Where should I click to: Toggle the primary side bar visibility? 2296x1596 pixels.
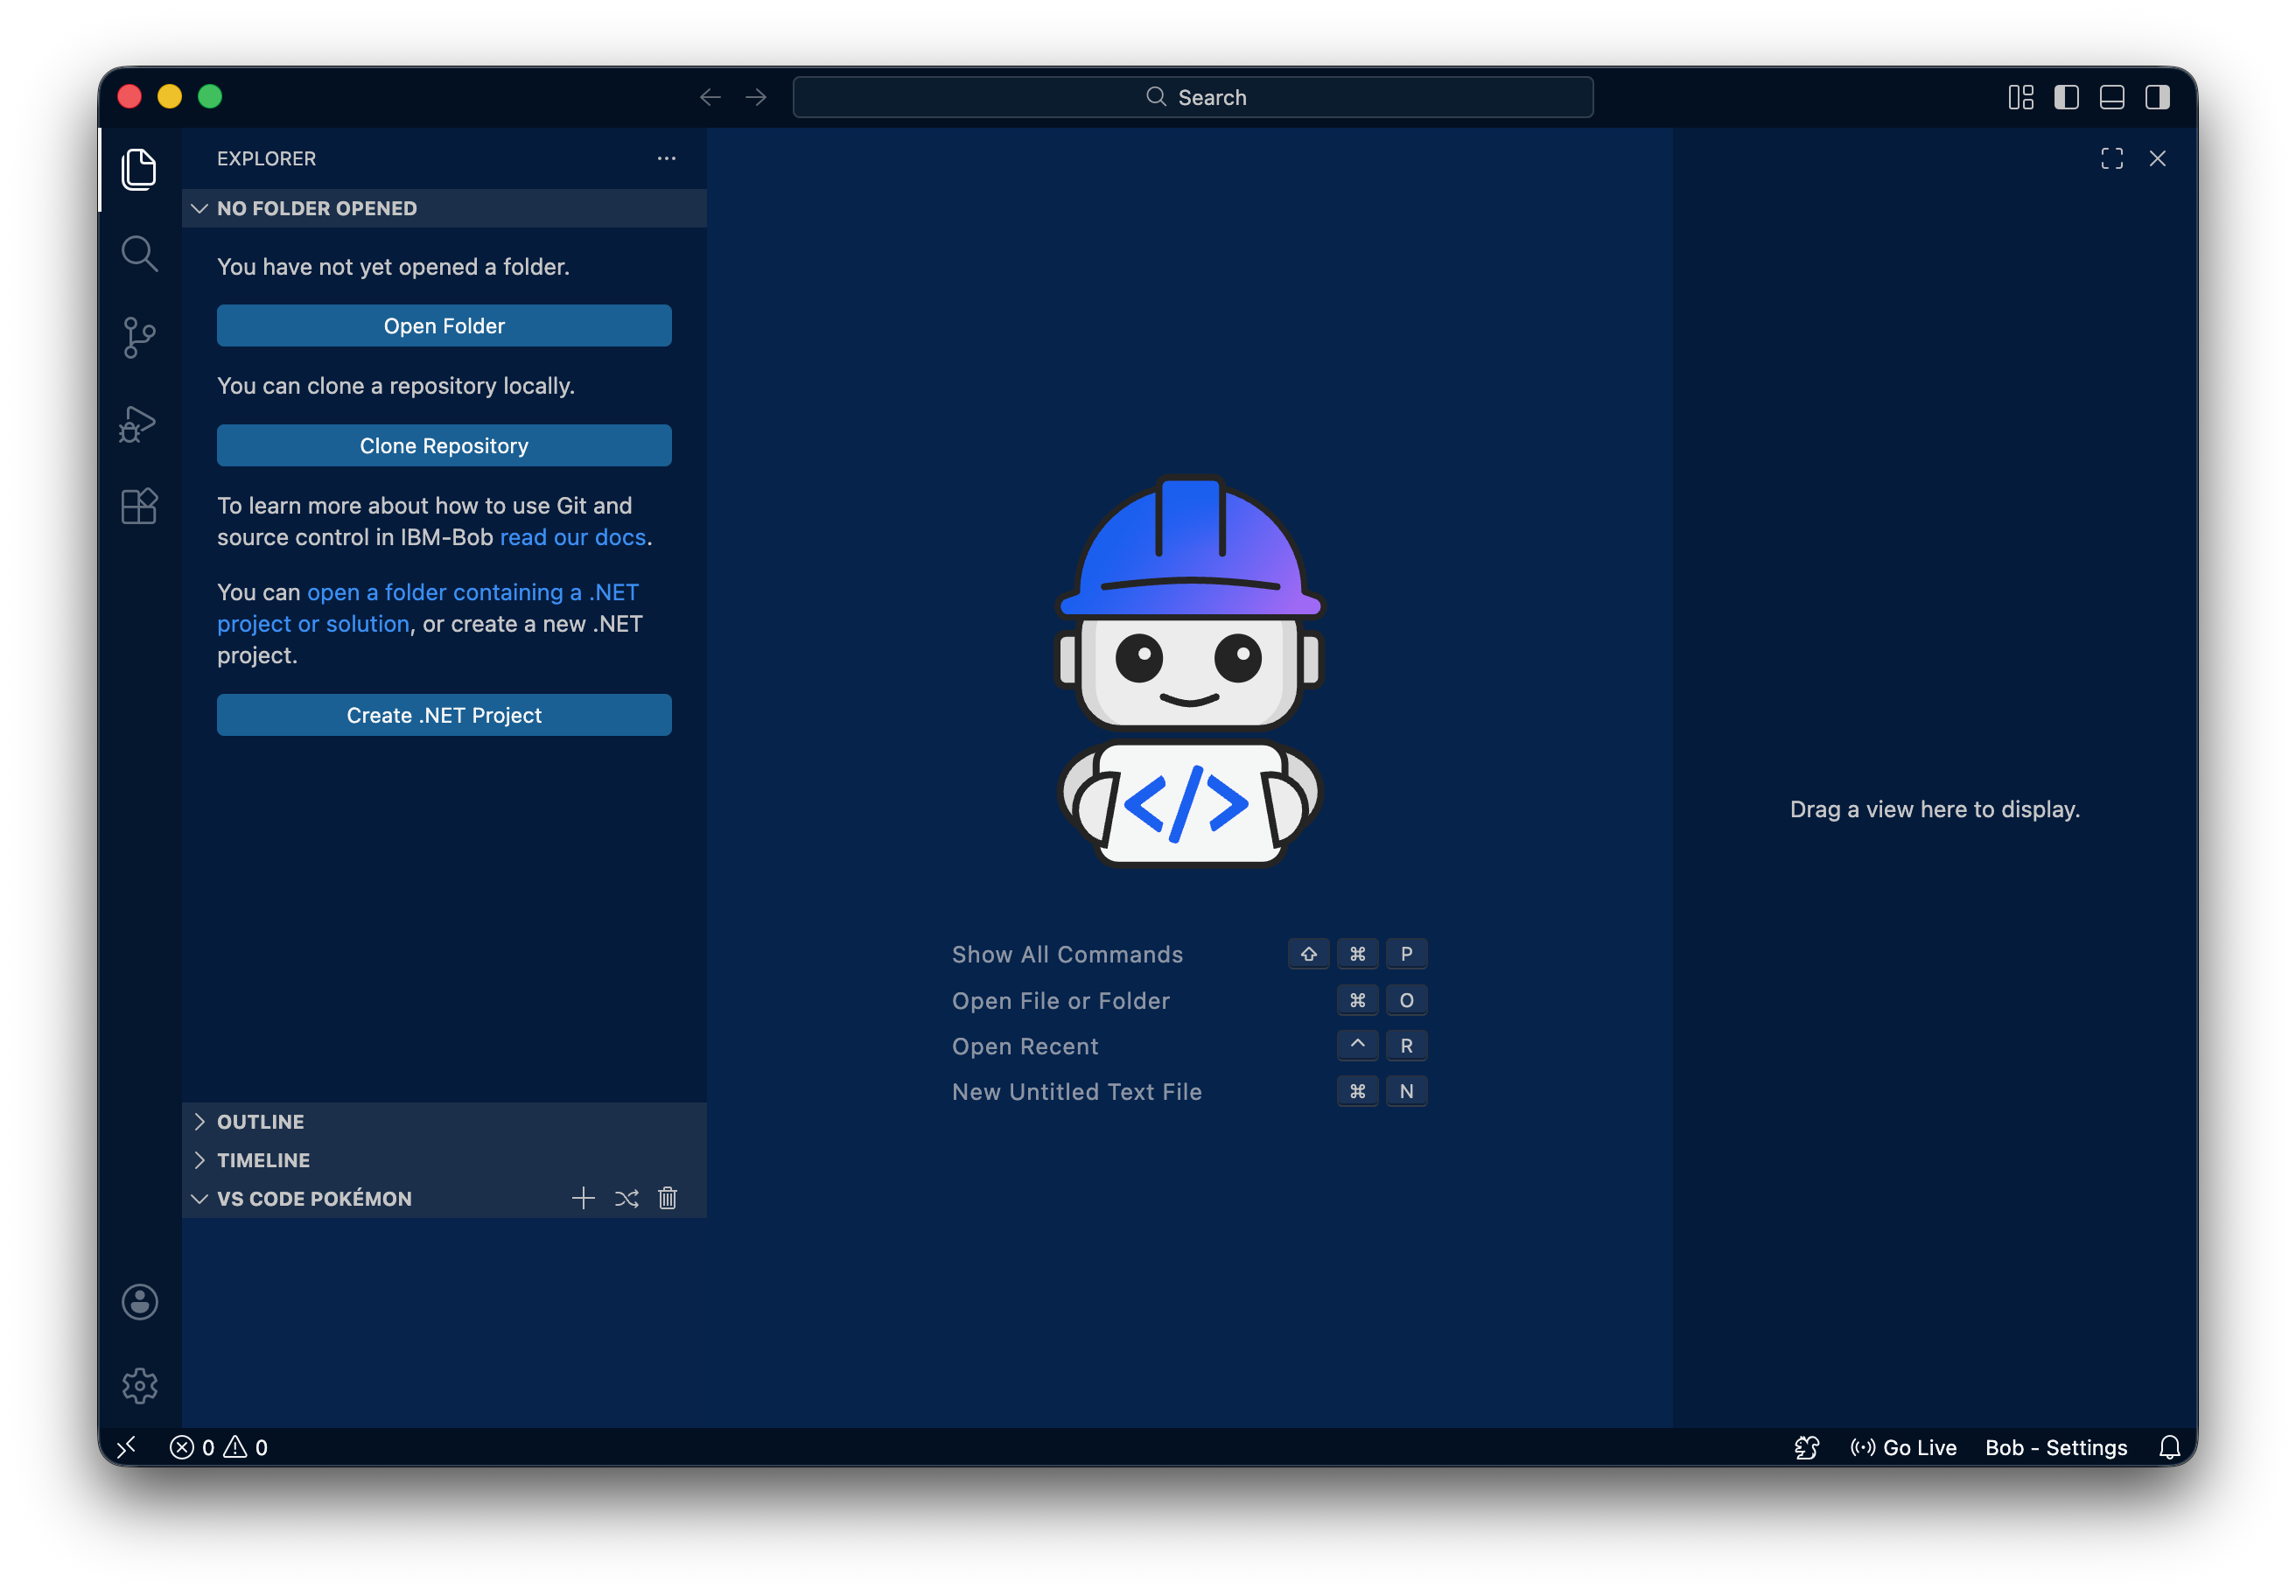[2066, 97]
